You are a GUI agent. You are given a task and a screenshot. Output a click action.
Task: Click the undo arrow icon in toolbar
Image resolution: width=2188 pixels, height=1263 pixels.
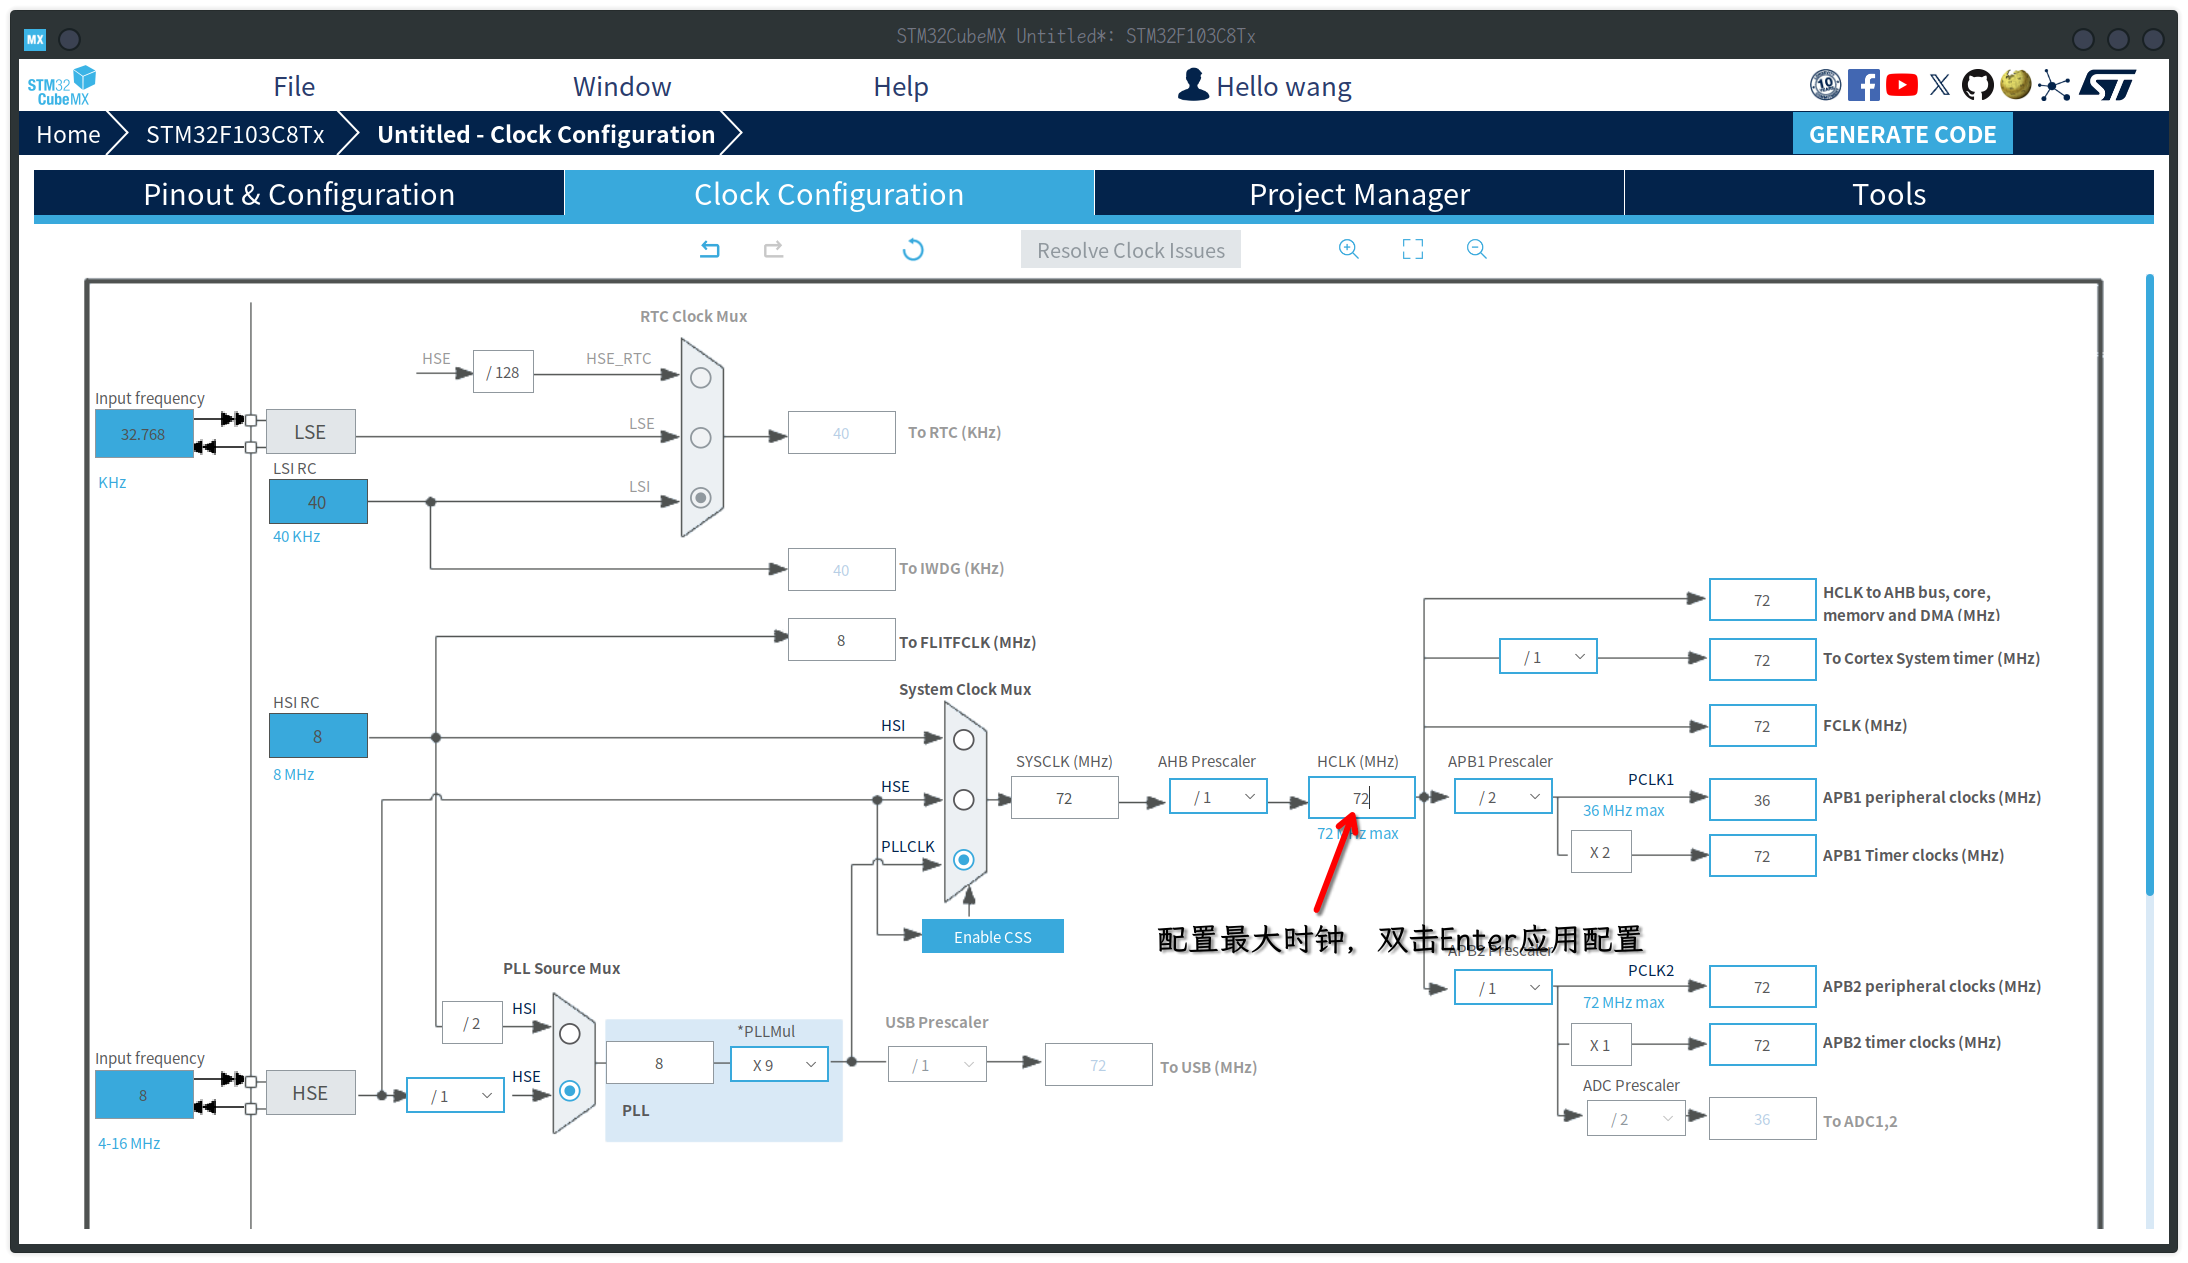(710, 249)
